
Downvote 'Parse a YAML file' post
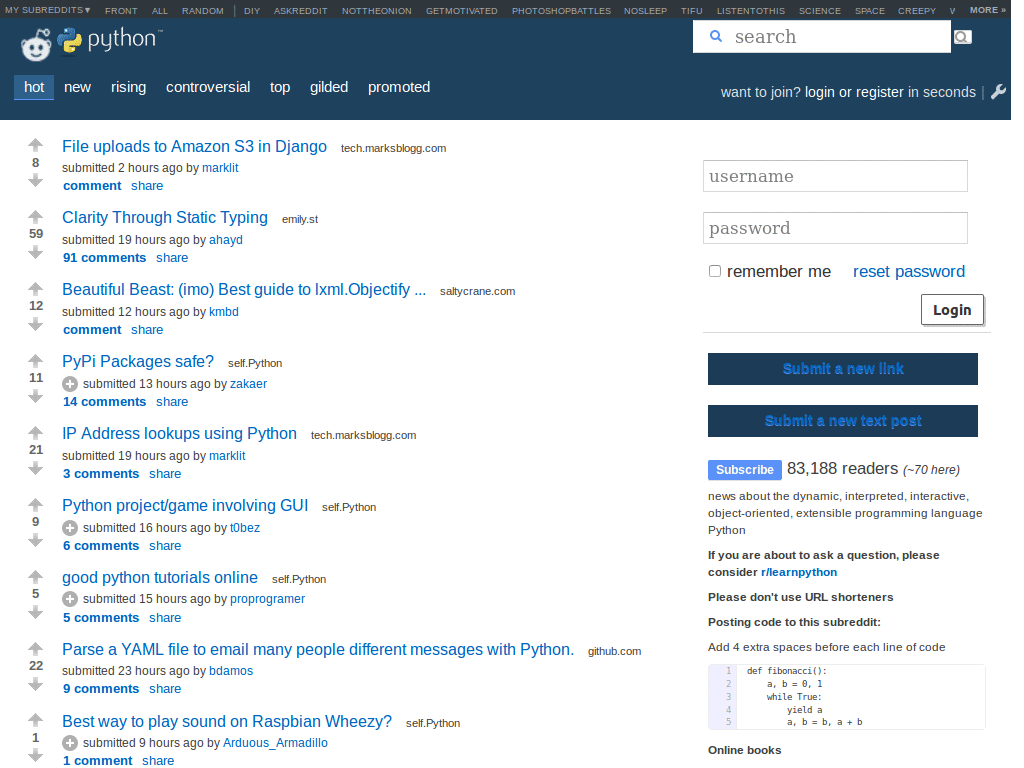coord(35,684)
